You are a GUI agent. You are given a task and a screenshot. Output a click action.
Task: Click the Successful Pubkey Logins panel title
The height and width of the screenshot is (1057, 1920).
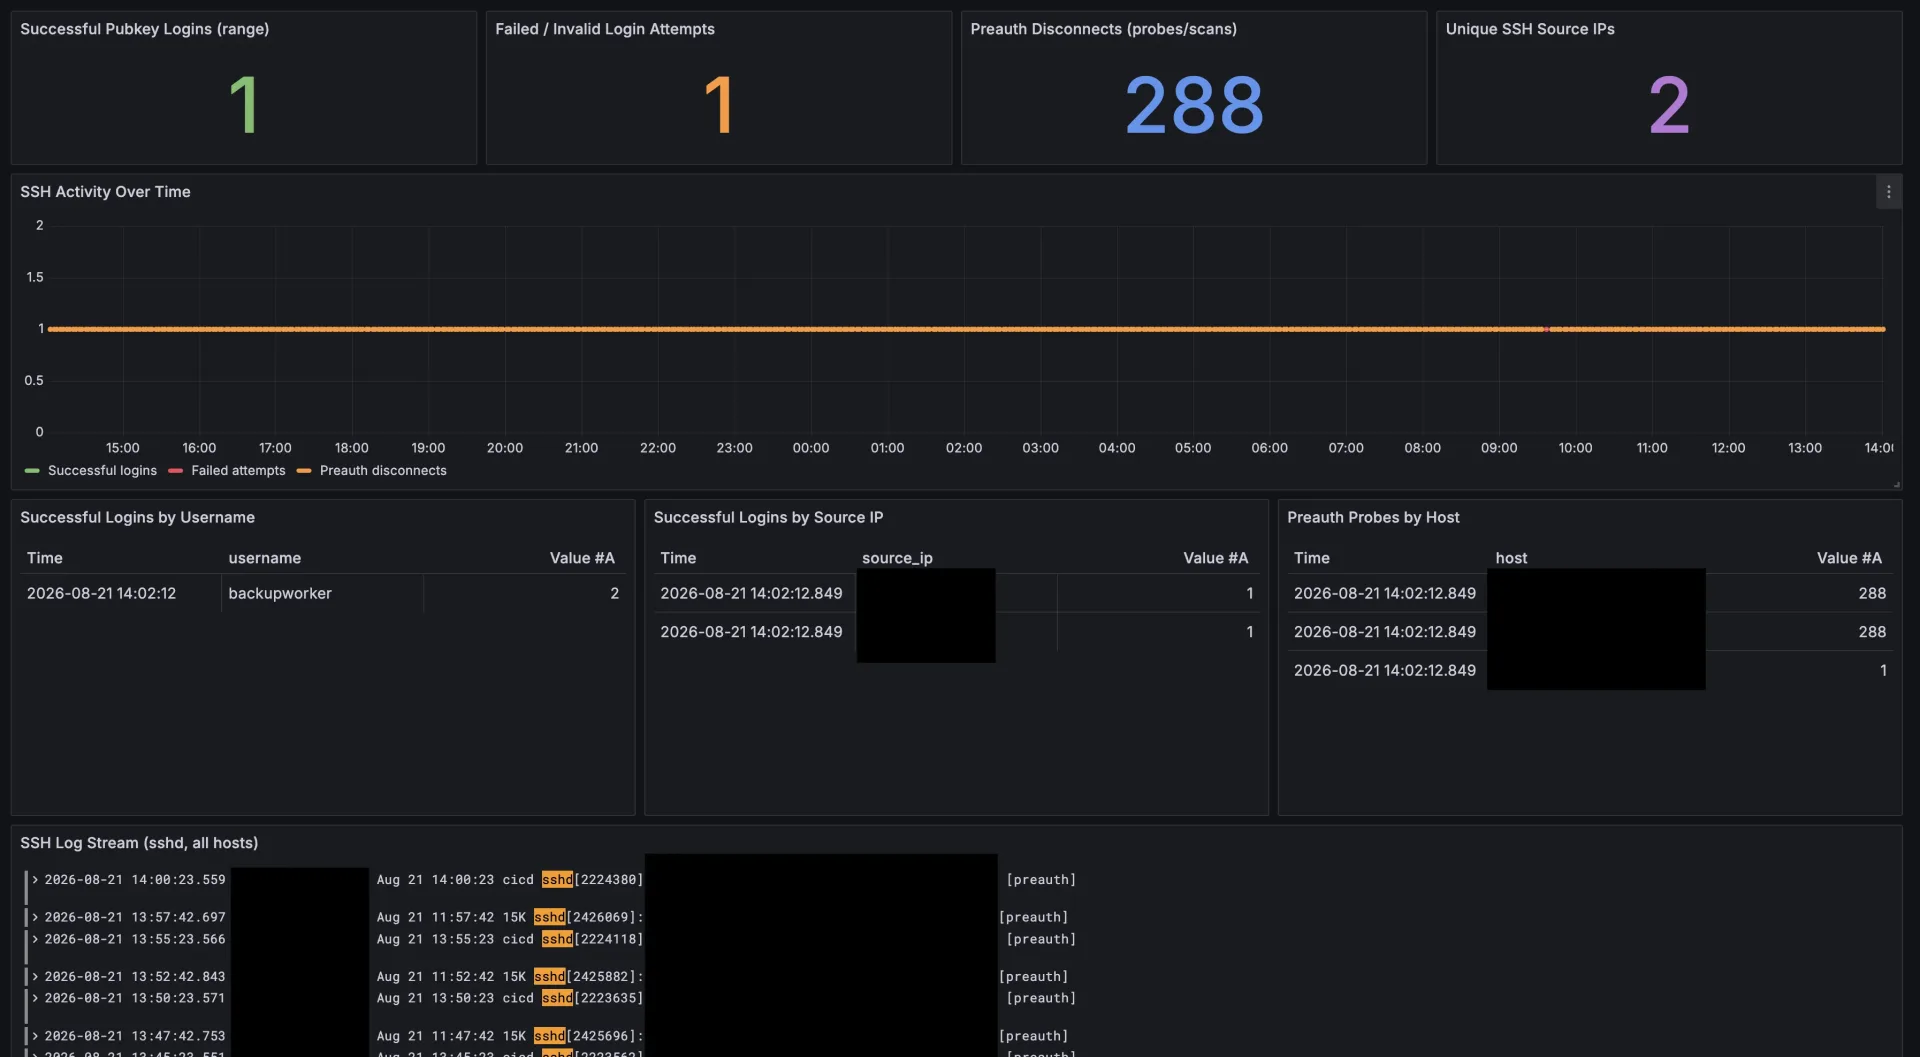[144, 29]
